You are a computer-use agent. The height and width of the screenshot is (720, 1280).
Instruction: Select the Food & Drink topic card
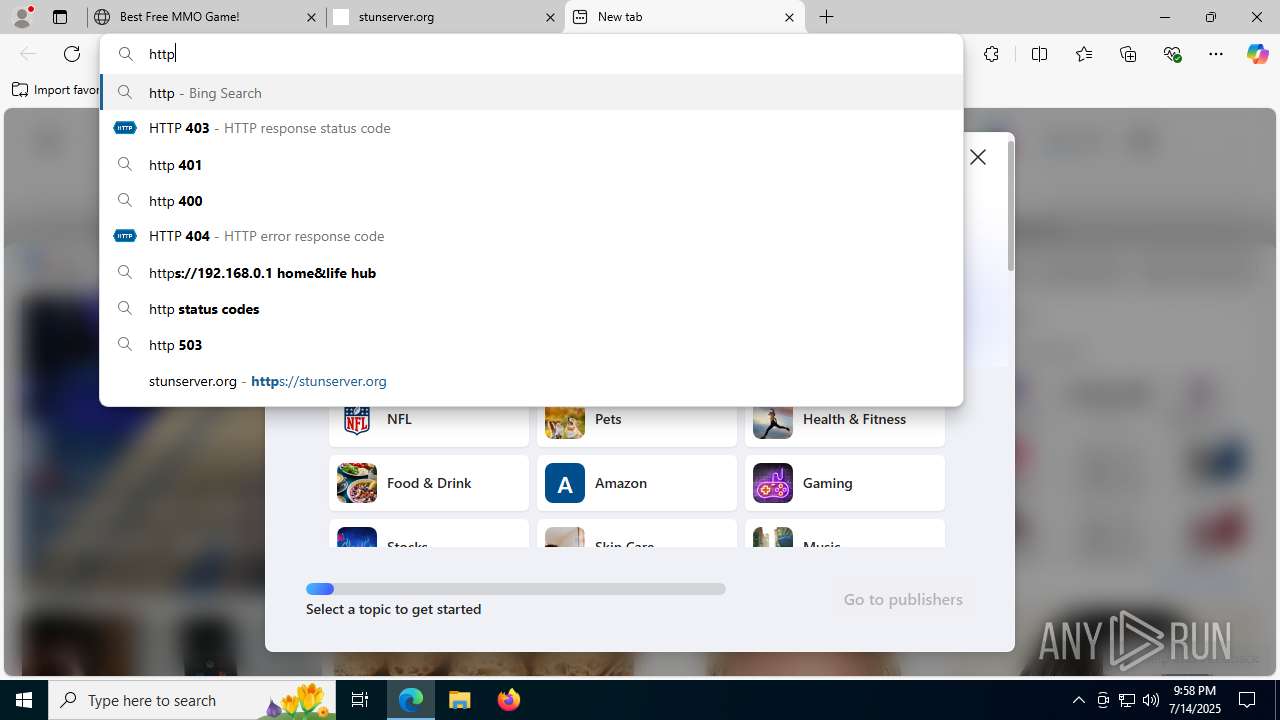[x=429, y=483]
